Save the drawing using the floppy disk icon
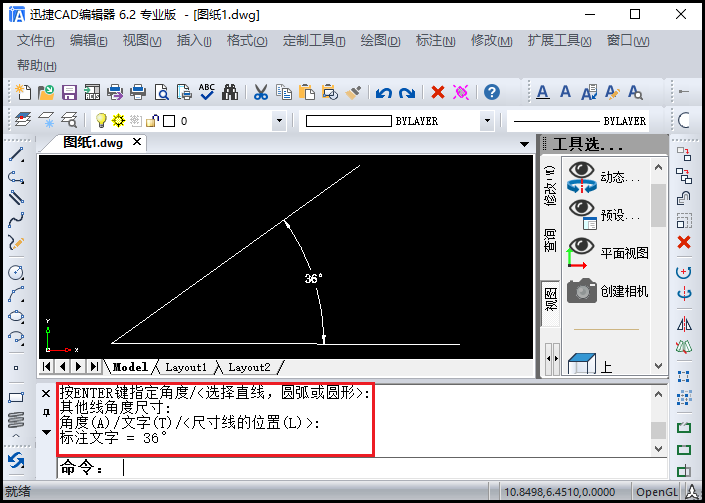Viewport: 705px width, 503px height. pyautogui.click(x=69, y=92)
